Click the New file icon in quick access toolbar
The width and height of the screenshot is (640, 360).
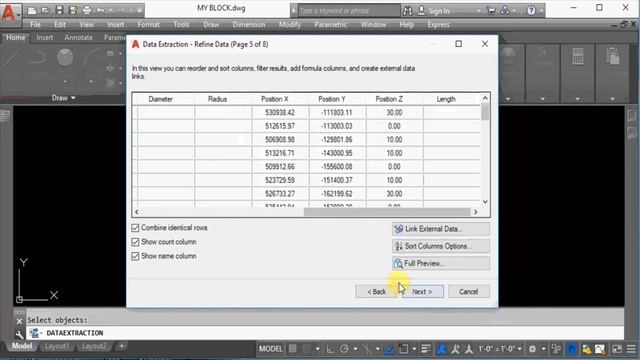[x=32, y=10]
